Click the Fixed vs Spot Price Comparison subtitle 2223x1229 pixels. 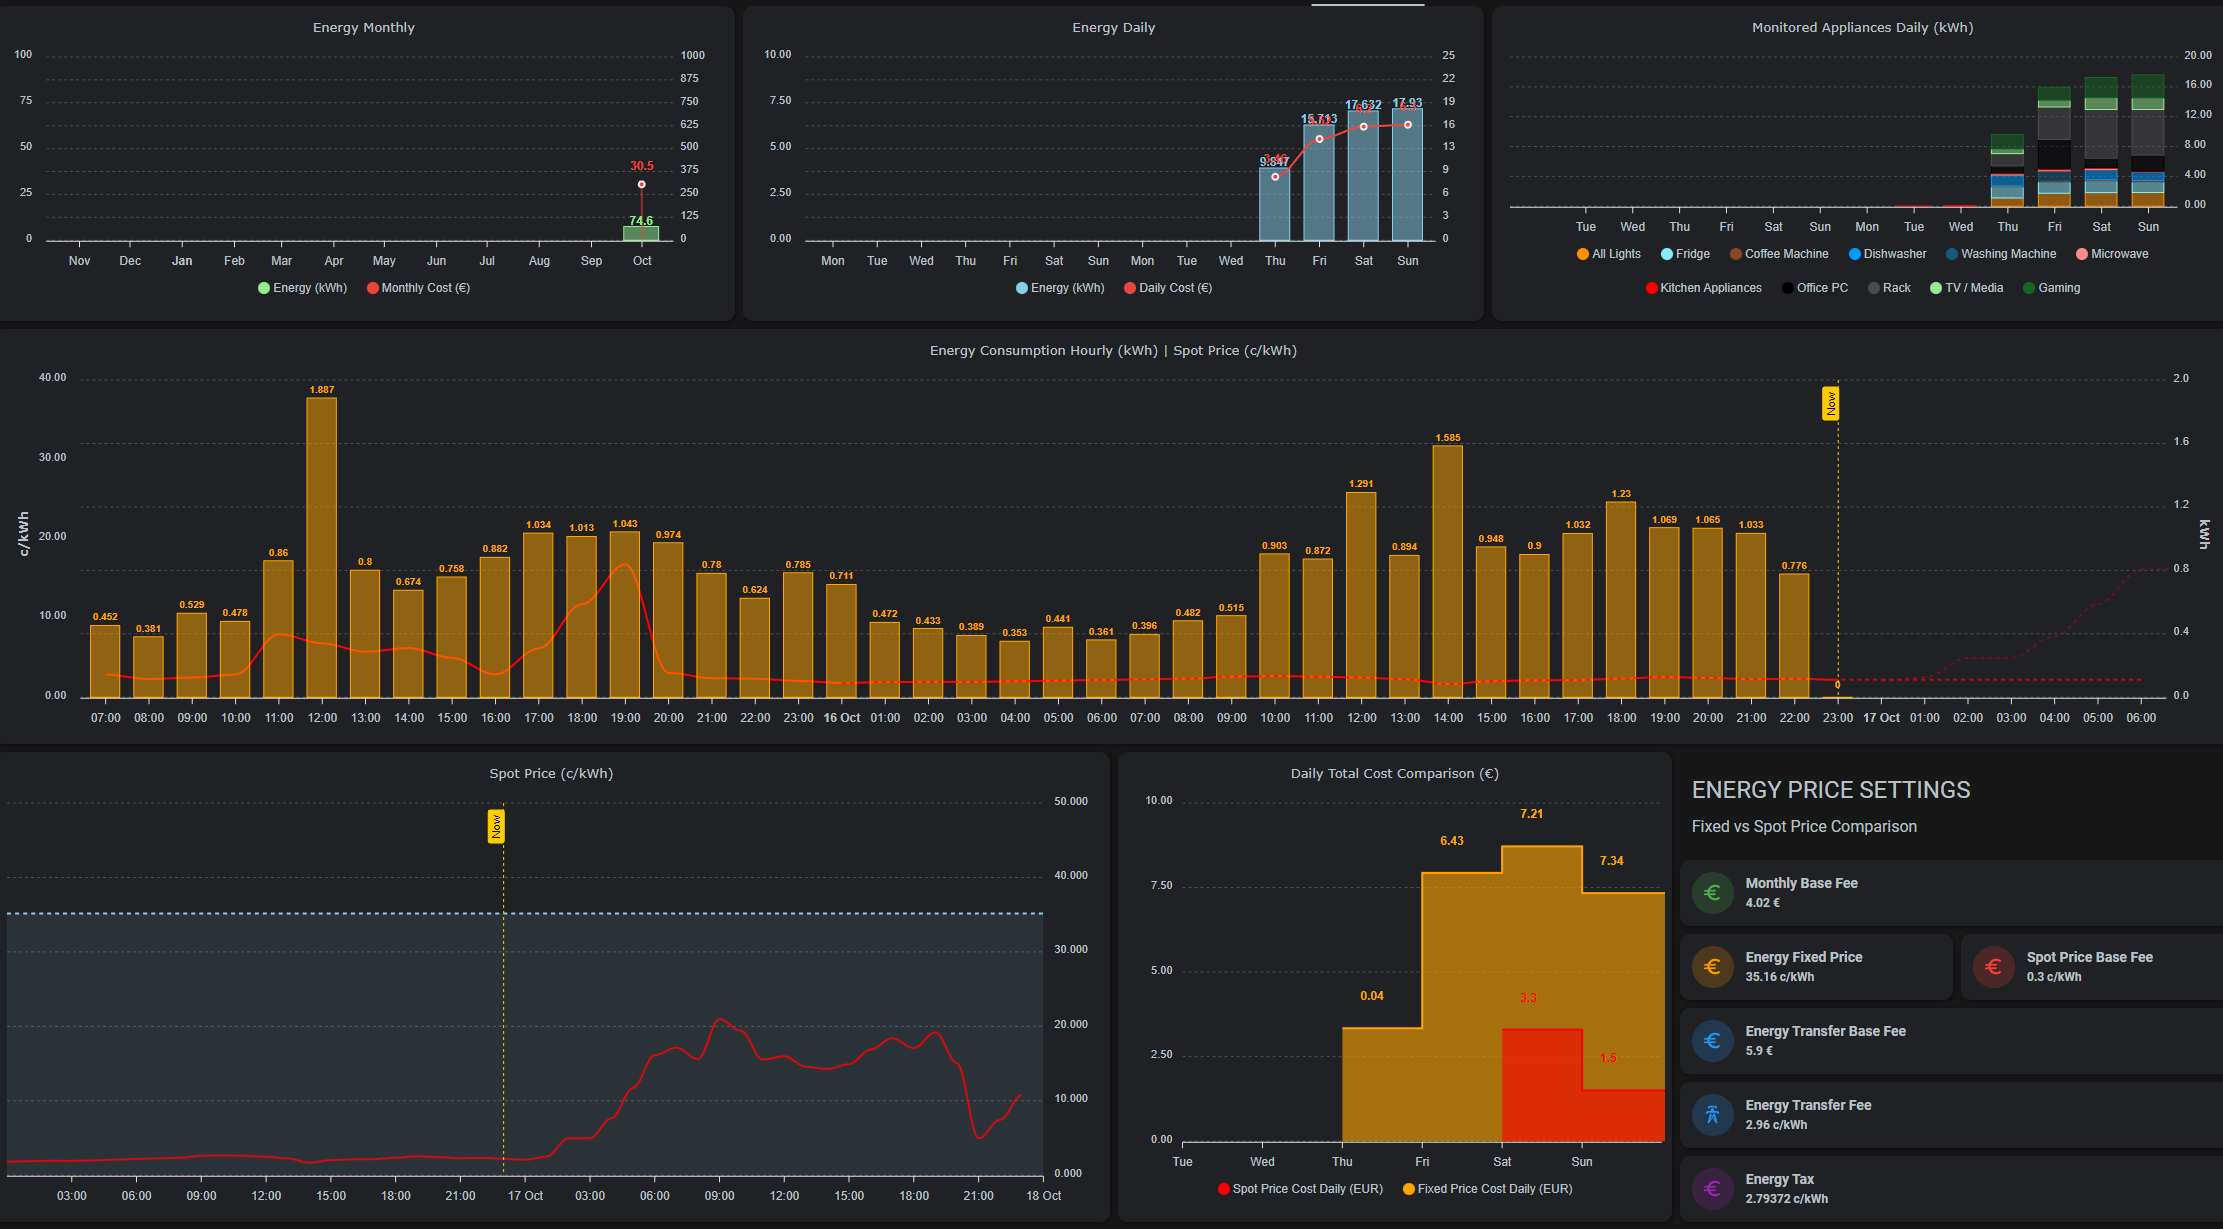pos(1804,827)
